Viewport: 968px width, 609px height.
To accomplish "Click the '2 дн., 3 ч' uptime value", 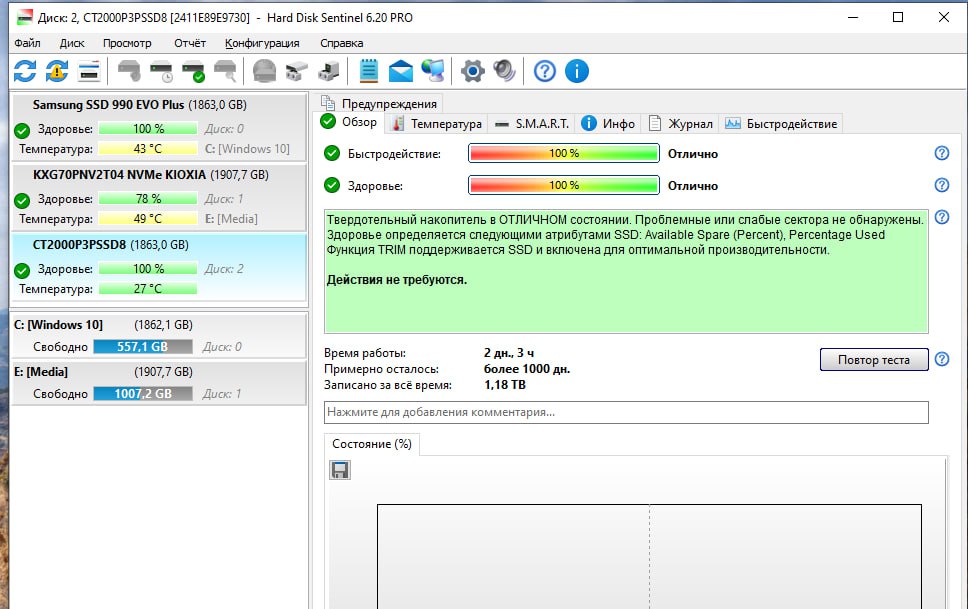I will pos(509,353).
